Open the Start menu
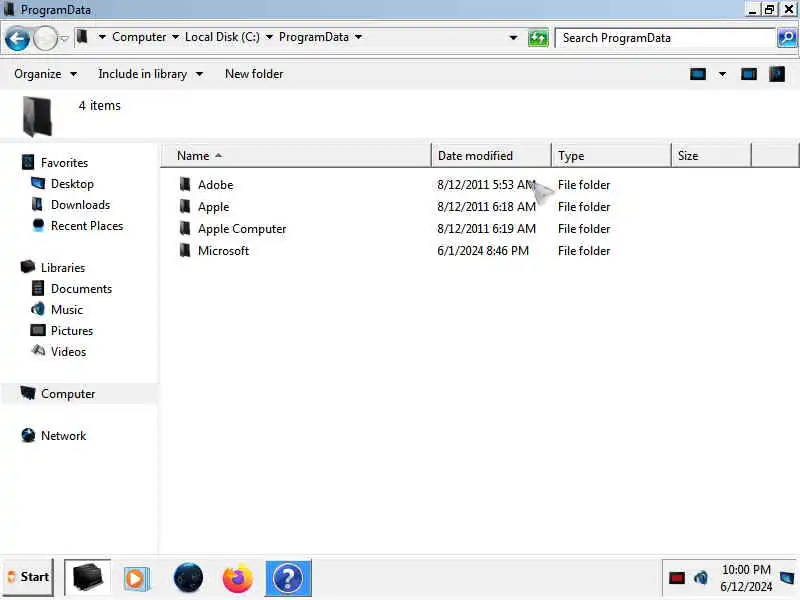Viewport: 800px width, 600px height. (x=28, y=577)
